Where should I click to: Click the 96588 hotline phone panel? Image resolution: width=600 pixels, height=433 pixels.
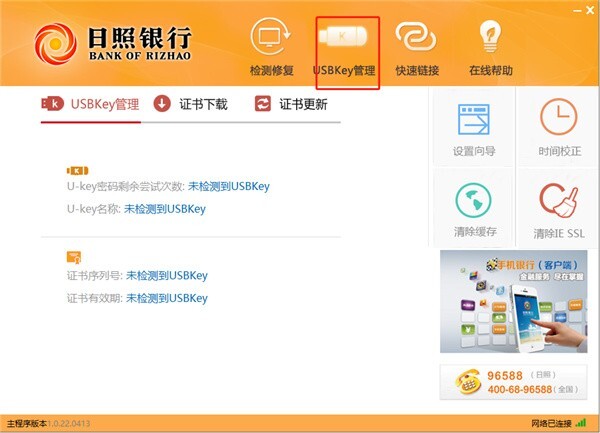click(x=513, y=382)
